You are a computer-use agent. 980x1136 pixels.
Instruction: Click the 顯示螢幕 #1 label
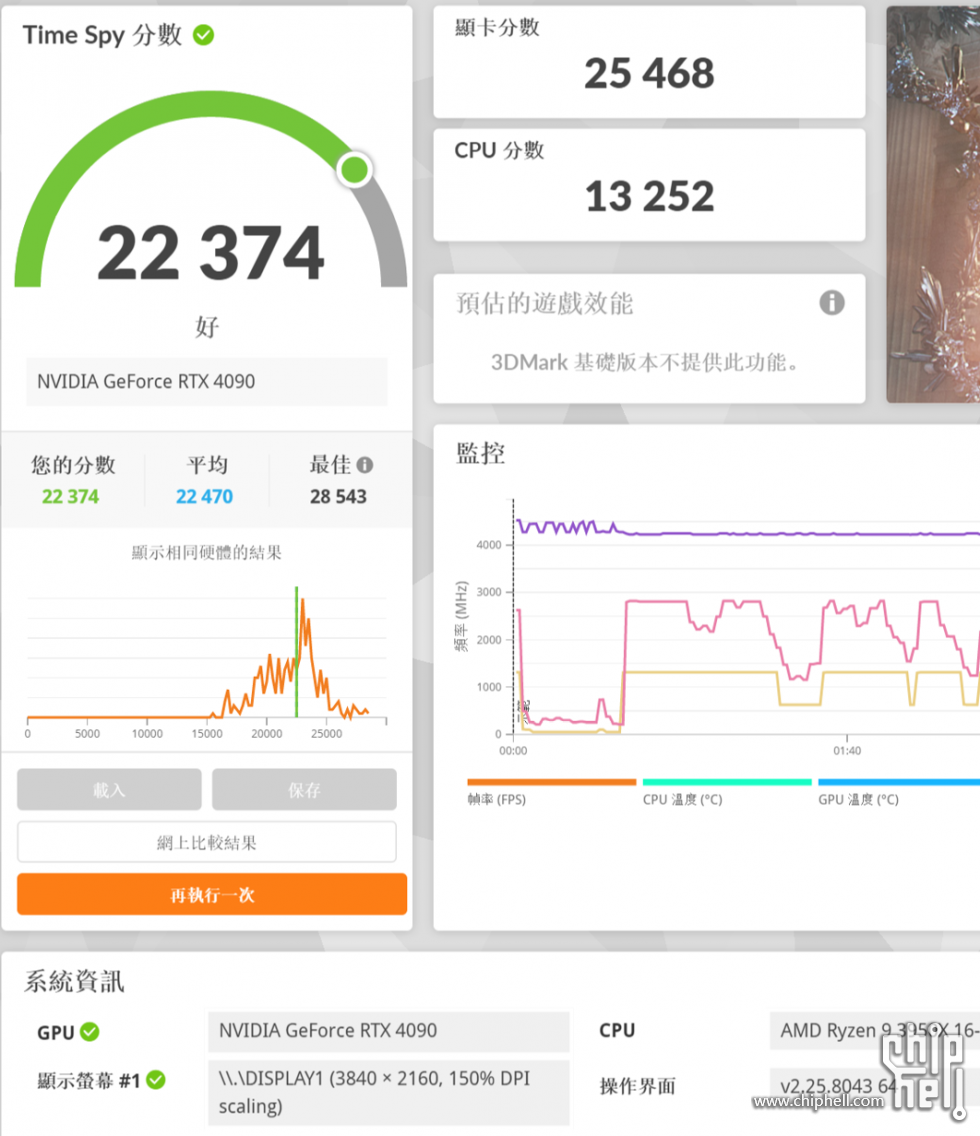click(88, 1081)
